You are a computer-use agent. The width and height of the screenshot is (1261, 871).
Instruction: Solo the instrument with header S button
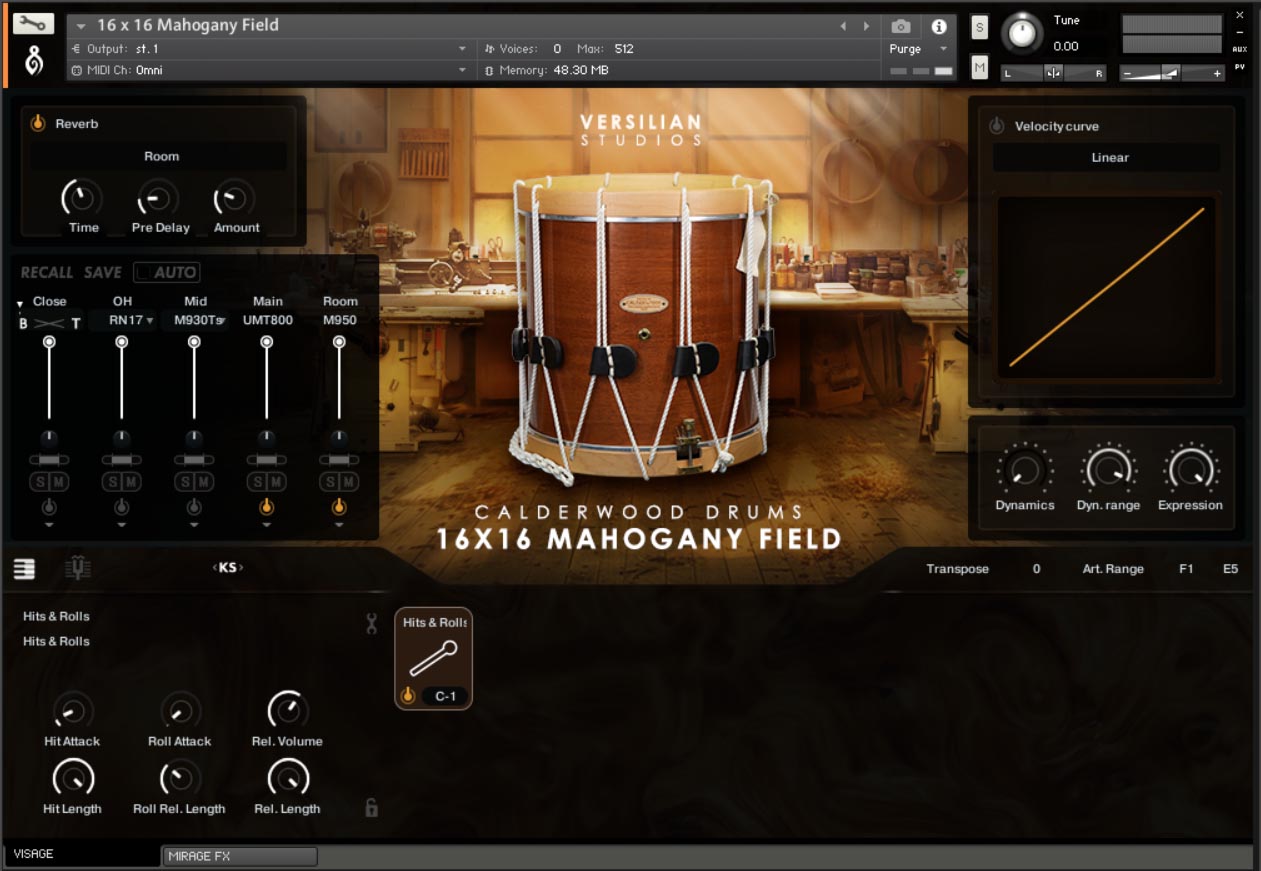980,27
